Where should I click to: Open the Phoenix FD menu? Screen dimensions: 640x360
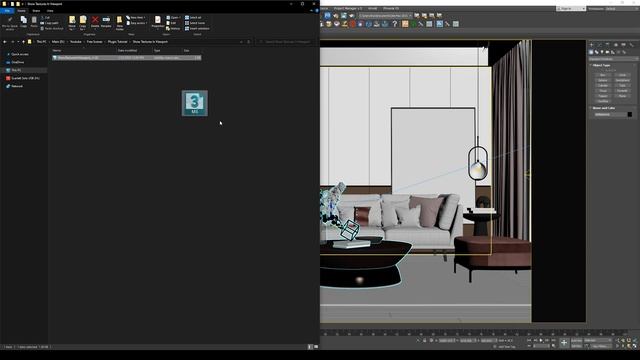tap(391, 8)
